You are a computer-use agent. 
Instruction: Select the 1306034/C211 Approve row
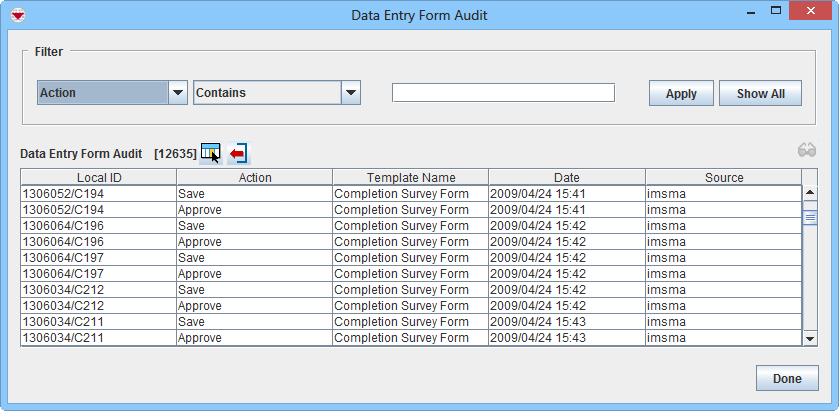(99, 338)
